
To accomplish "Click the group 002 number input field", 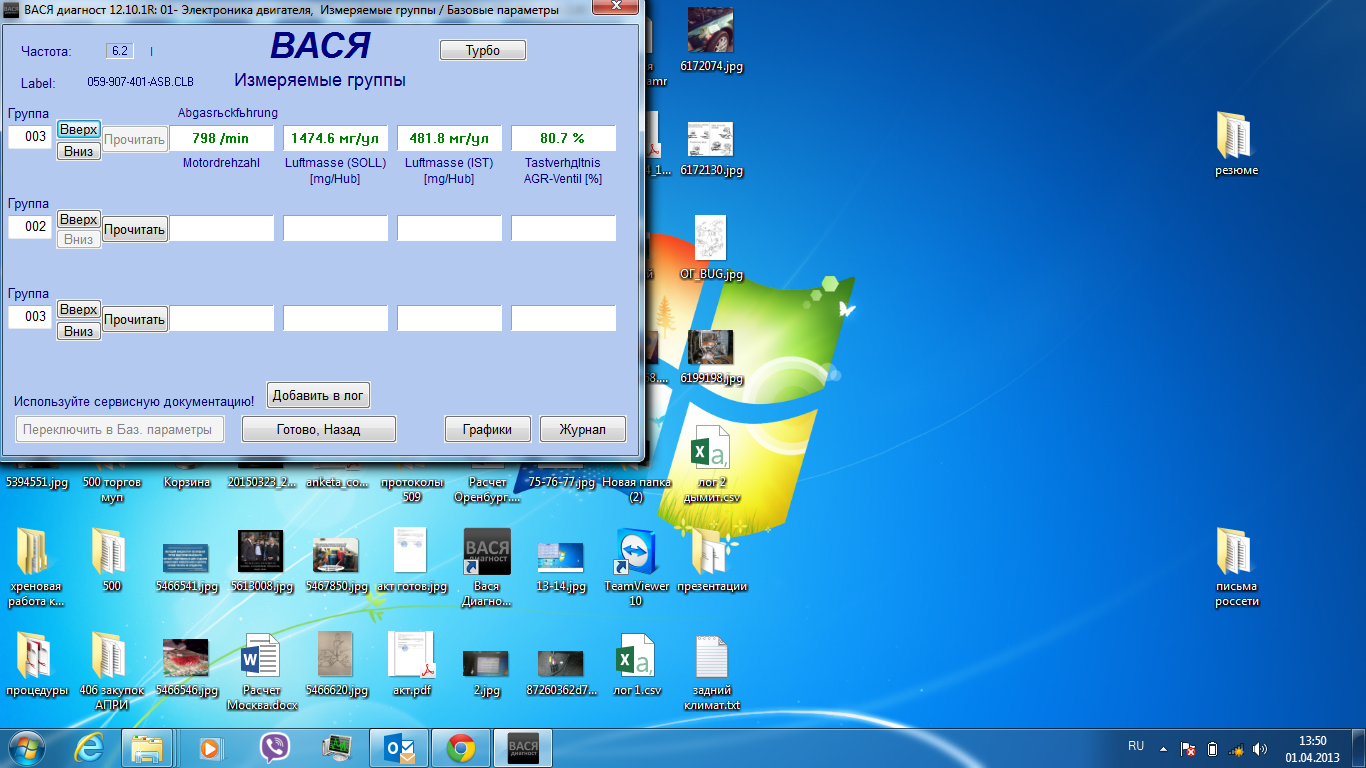I will coord(31,227).
